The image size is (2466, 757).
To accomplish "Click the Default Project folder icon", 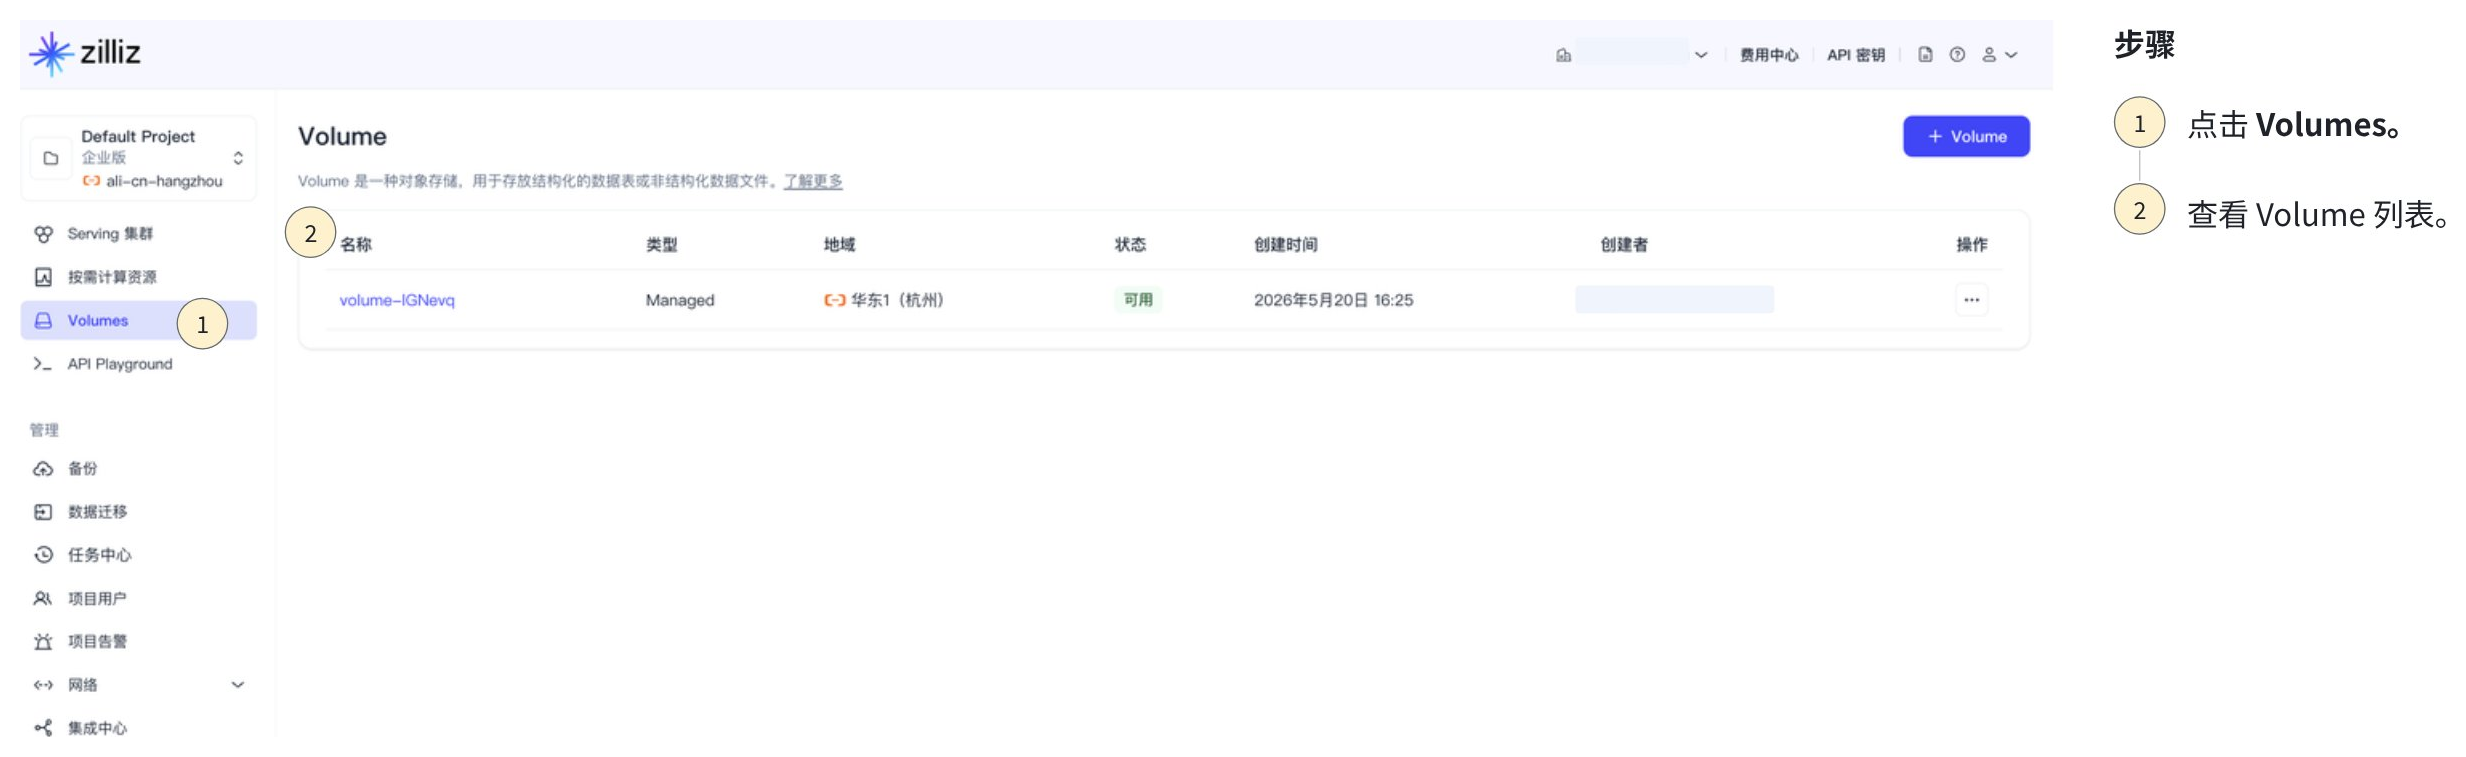I will tap(51, 158).
